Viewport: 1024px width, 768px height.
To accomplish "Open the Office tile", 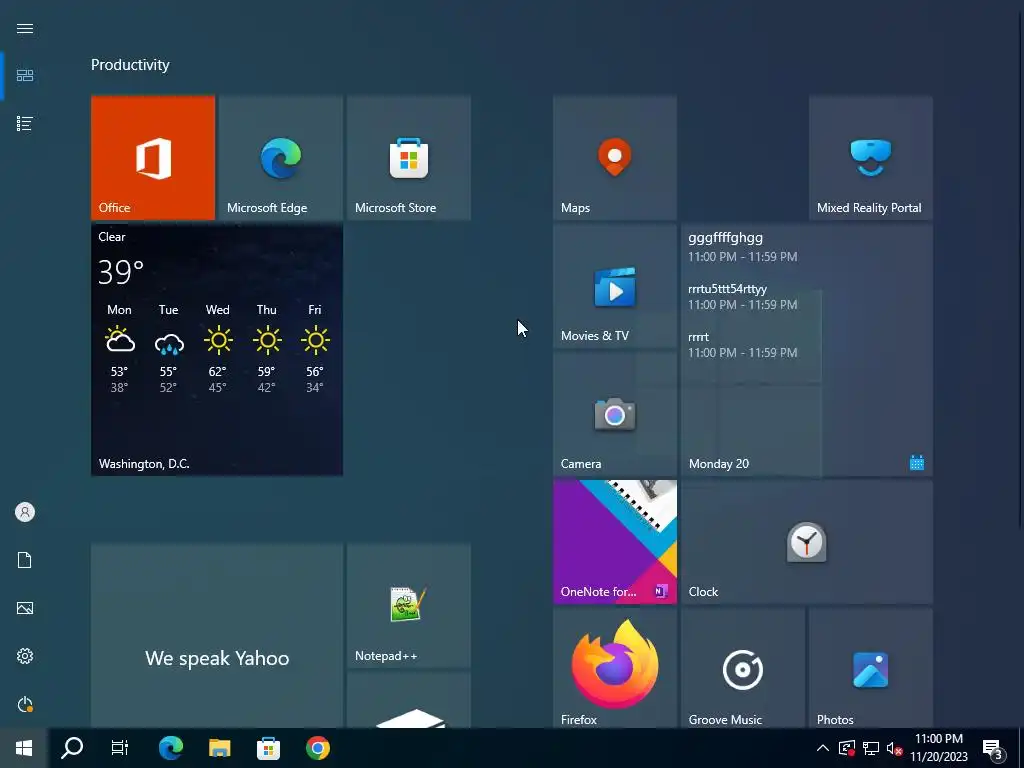I will pos(153,157).
